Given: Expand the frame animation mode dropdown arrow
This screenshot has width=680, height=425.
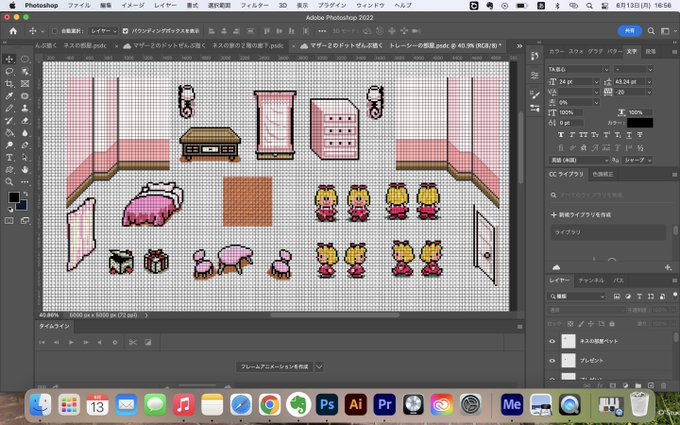Looking at the screenshot, I should point(319,366).
